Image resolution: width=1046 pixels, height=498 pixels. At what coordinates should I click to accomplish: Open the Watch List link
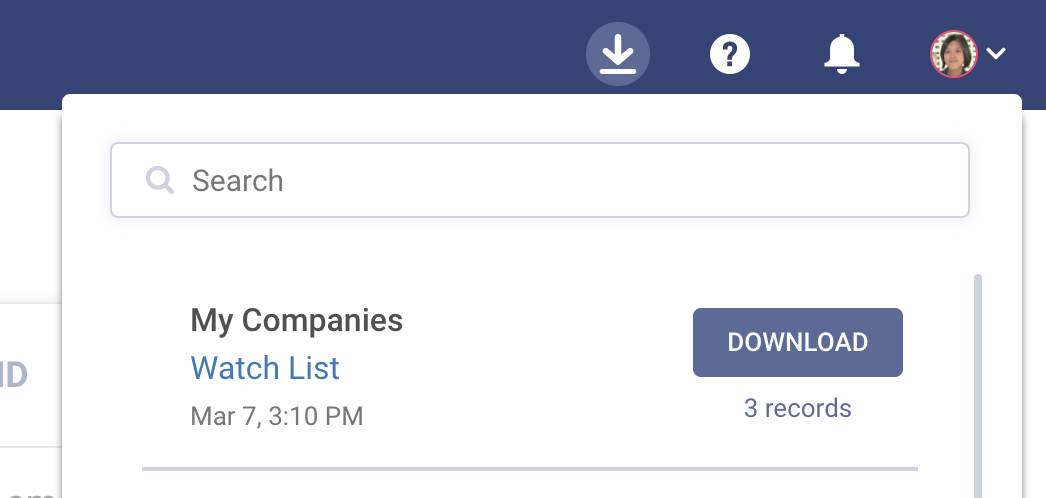265,368
